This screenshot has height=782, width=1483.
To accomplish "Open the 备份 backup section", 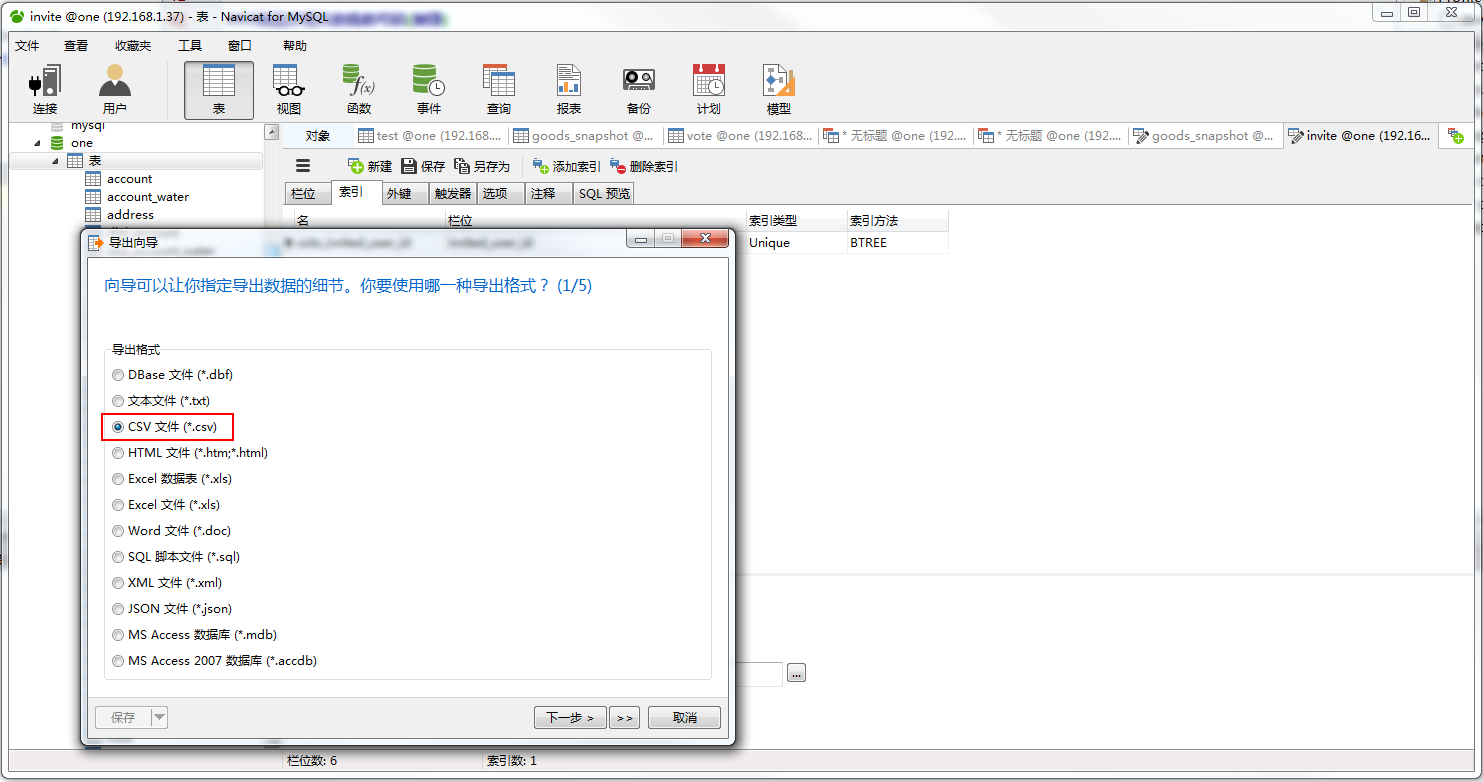I will coord(639,90).
